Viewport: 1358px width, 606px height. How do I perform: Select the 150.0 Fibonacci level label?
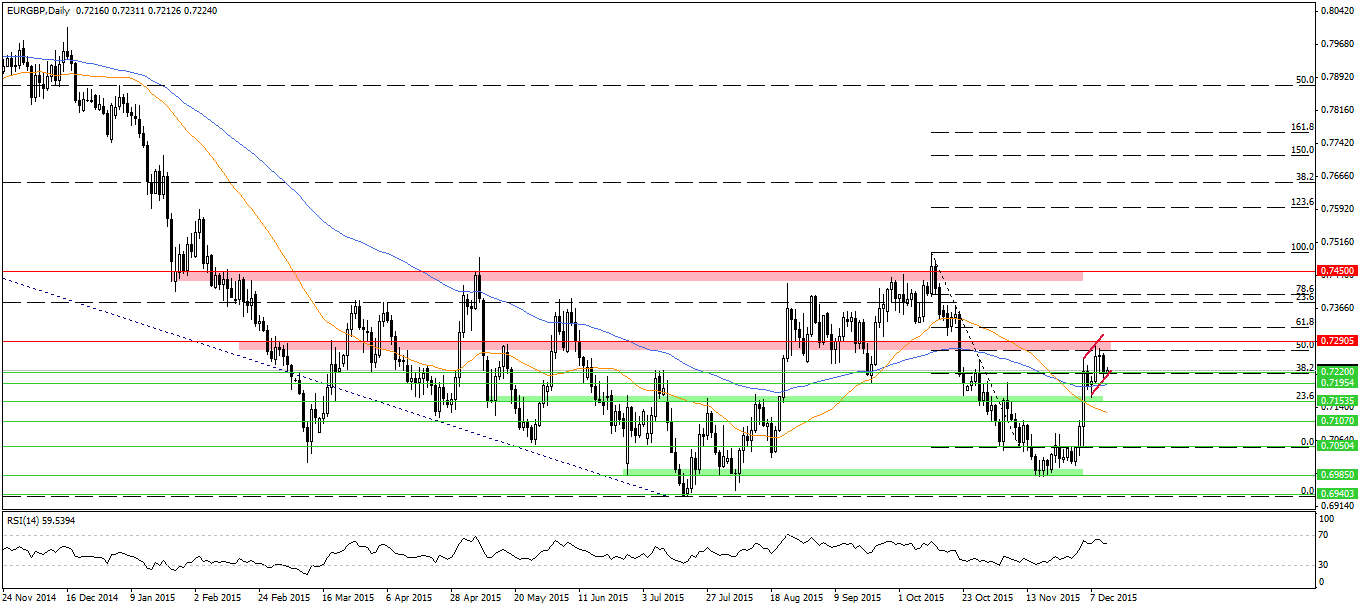click(x=1302, y=151)
